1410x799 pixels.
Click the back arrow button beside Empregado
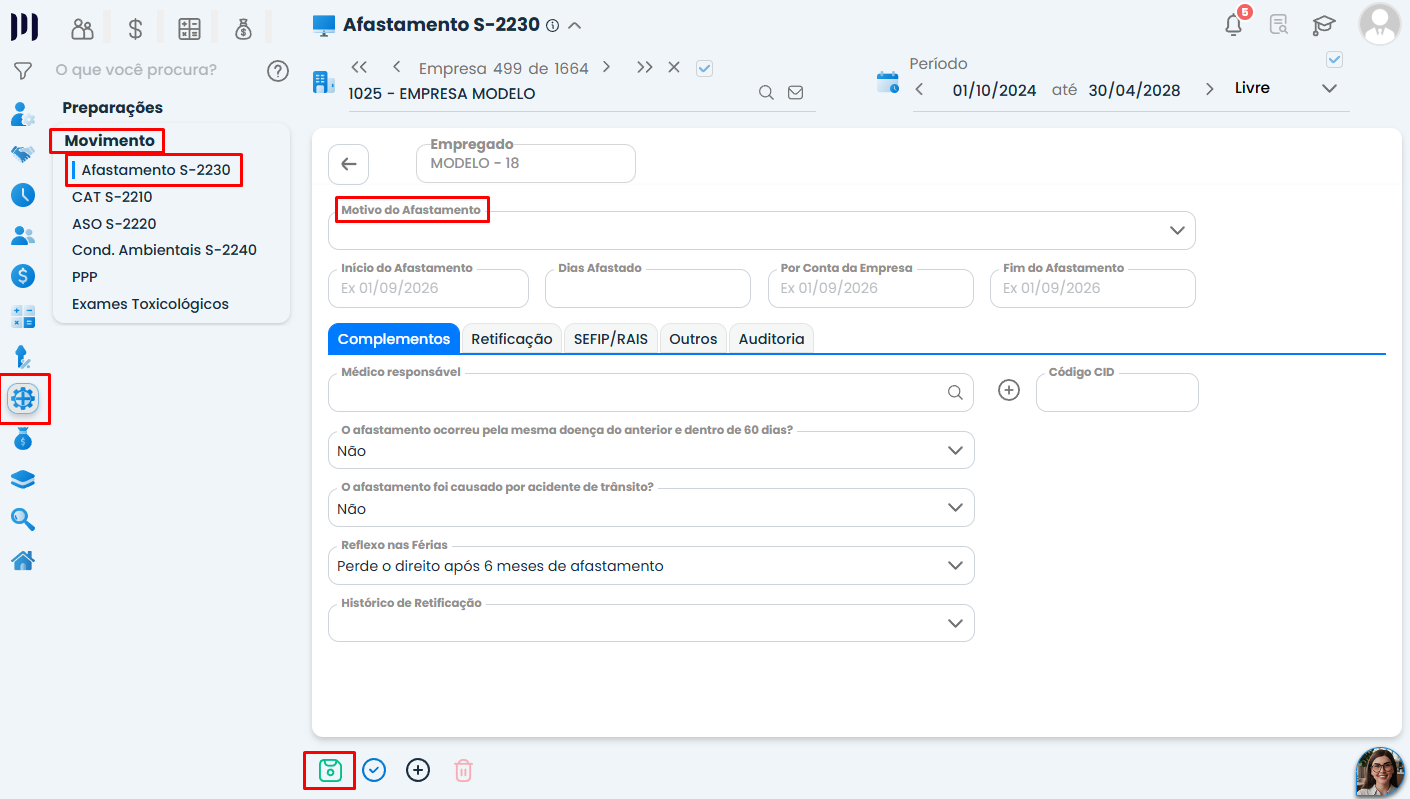tap(348, 164)
